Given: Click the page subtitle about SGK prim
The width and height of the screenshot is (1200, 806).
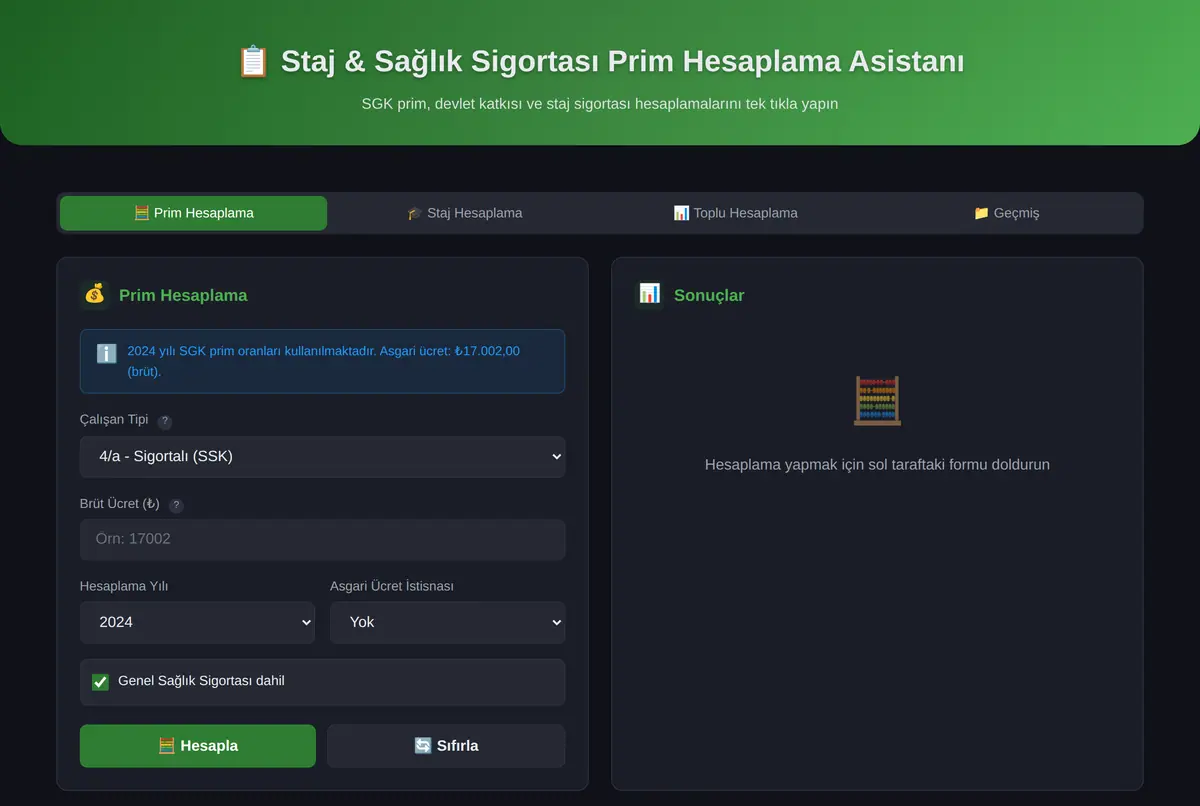Looking at the screenshot, I should [600, 104].
